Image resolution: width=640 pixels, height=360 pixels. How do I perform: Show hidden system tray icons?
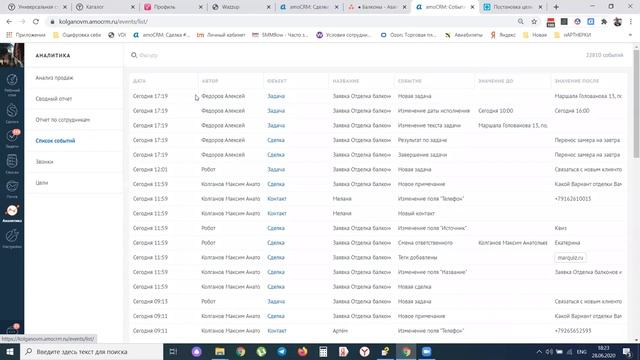539,351
